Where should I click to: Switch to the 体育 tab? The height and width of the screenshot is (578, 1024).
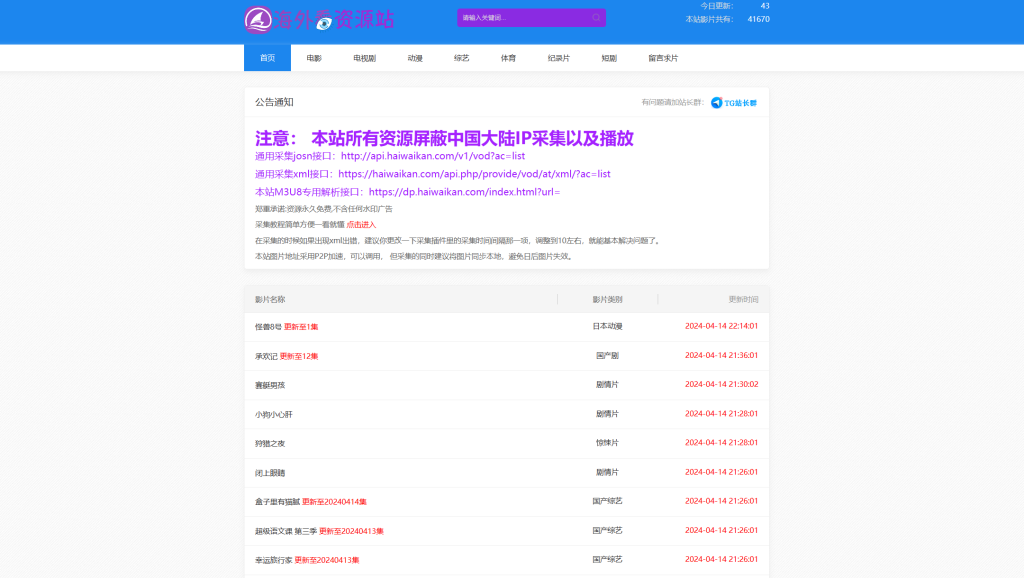pyautogui.click(x=507, y=57)
